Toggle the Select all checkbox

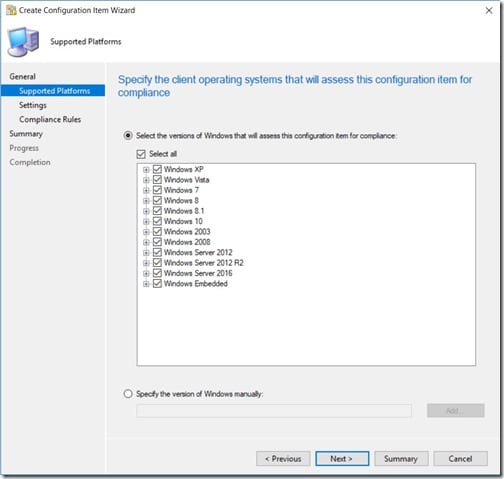point(141,154)
